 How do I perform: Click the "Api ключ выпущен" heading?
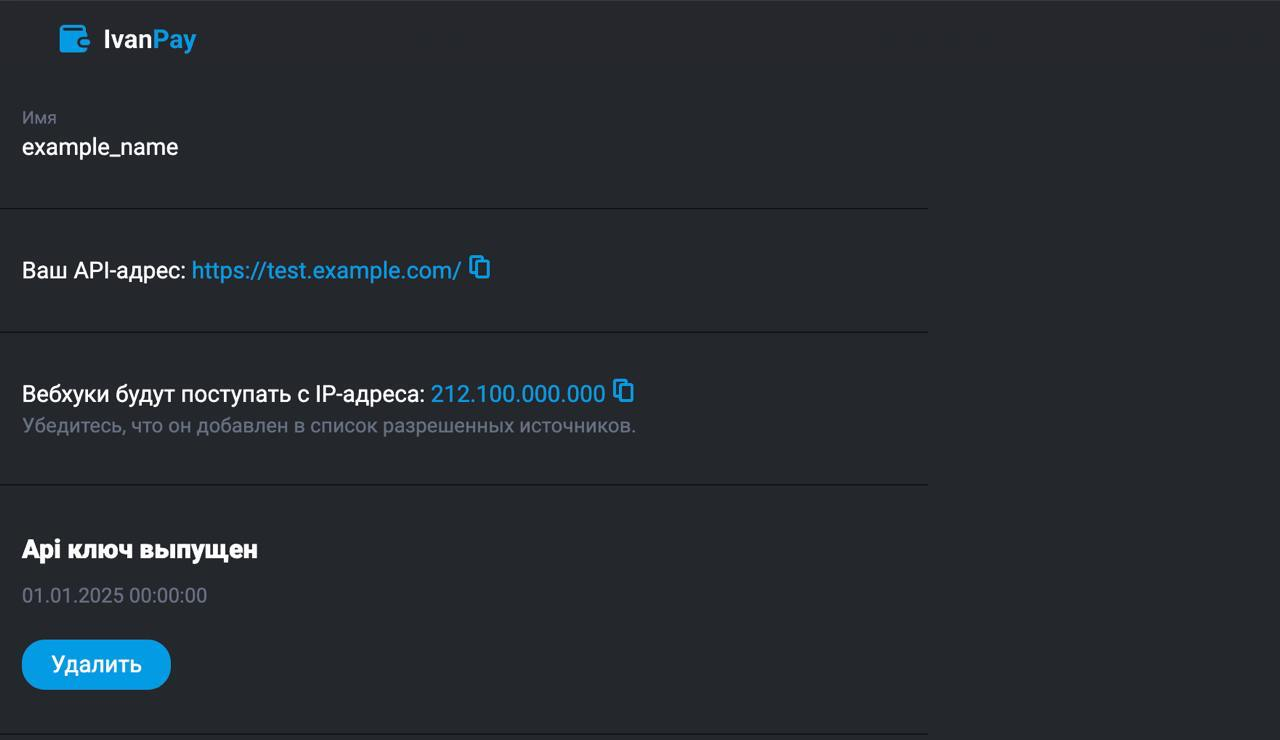[140, 549]
